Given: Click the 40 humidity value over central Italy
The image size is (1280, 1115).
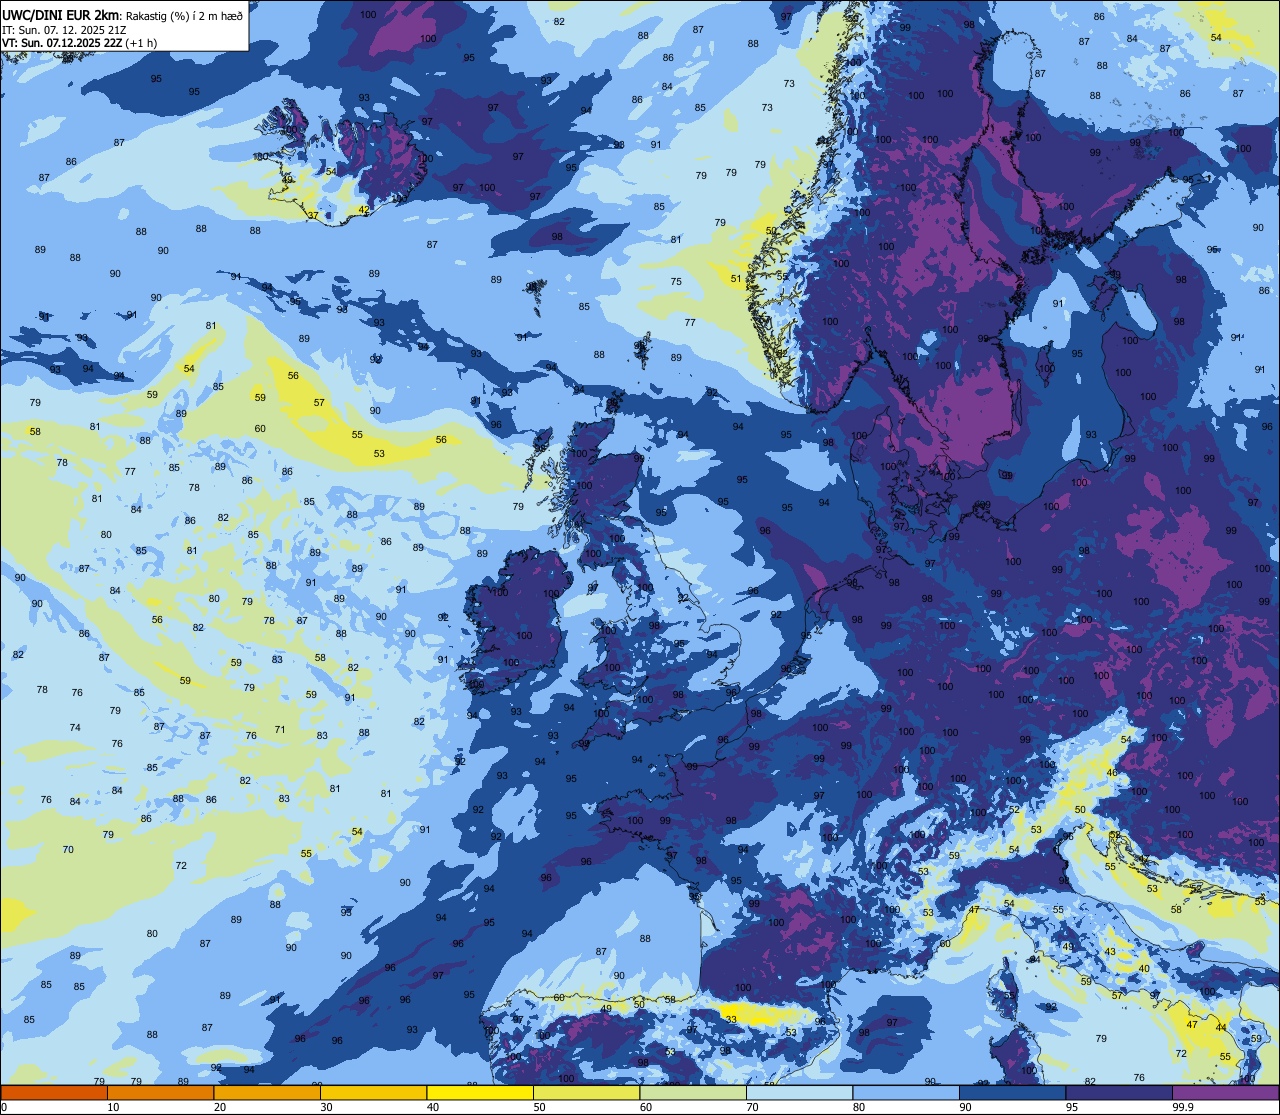Looking at the screenshot, I should (x=1144, y=968).
